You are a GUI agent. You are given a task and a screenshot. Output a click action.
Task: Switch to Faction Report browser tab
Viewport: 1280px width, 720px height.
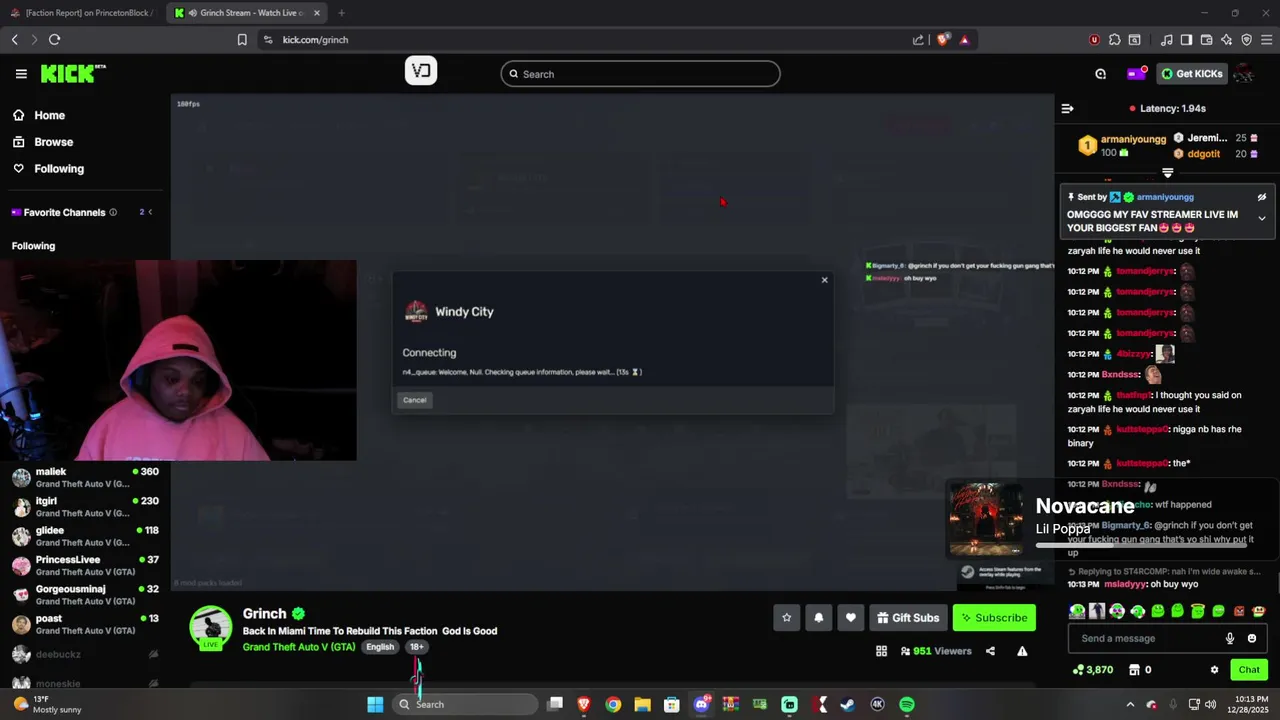pyautogui.click(x=82, y=13)
